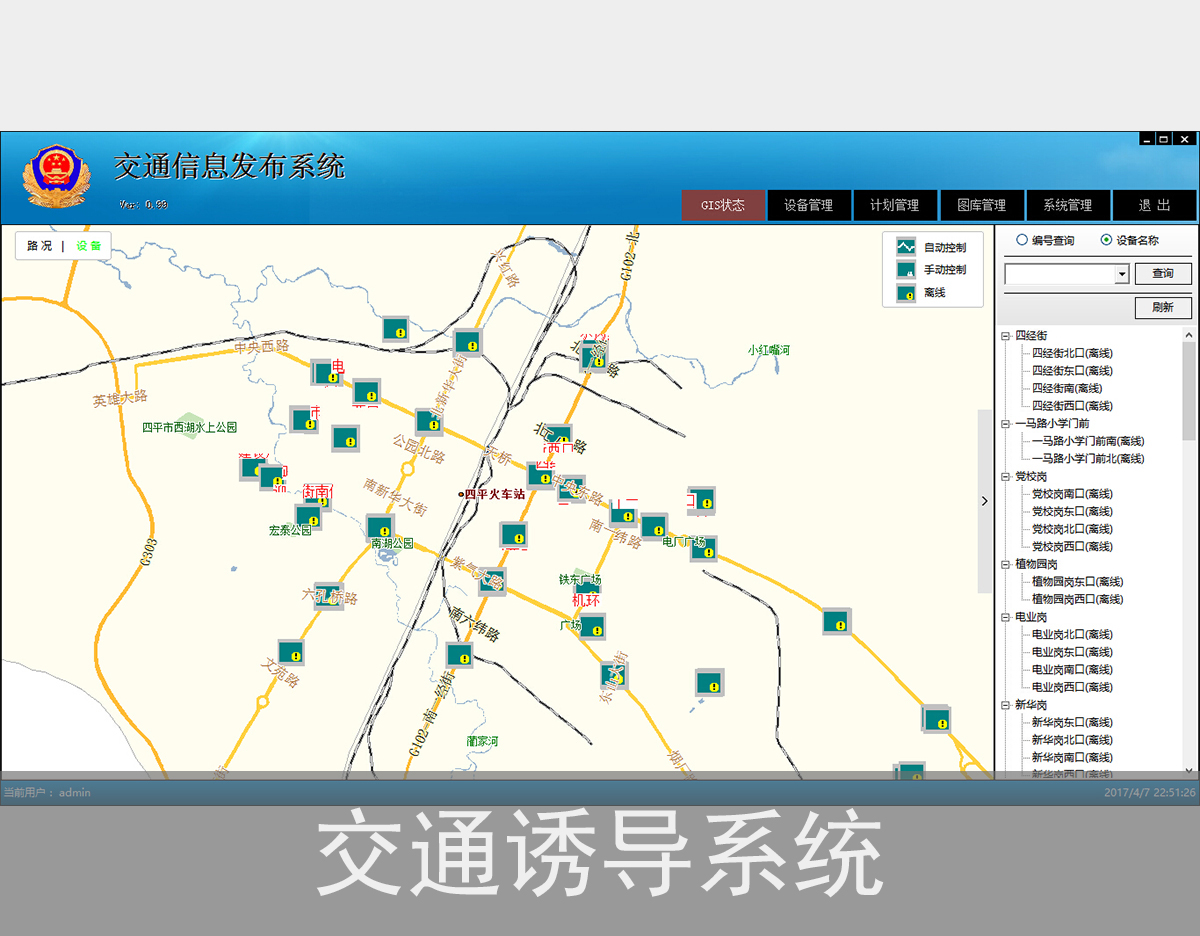Click the 自动控制 legend icon
The height and width of the screenshot is (936, 1200).
point(905,246)
